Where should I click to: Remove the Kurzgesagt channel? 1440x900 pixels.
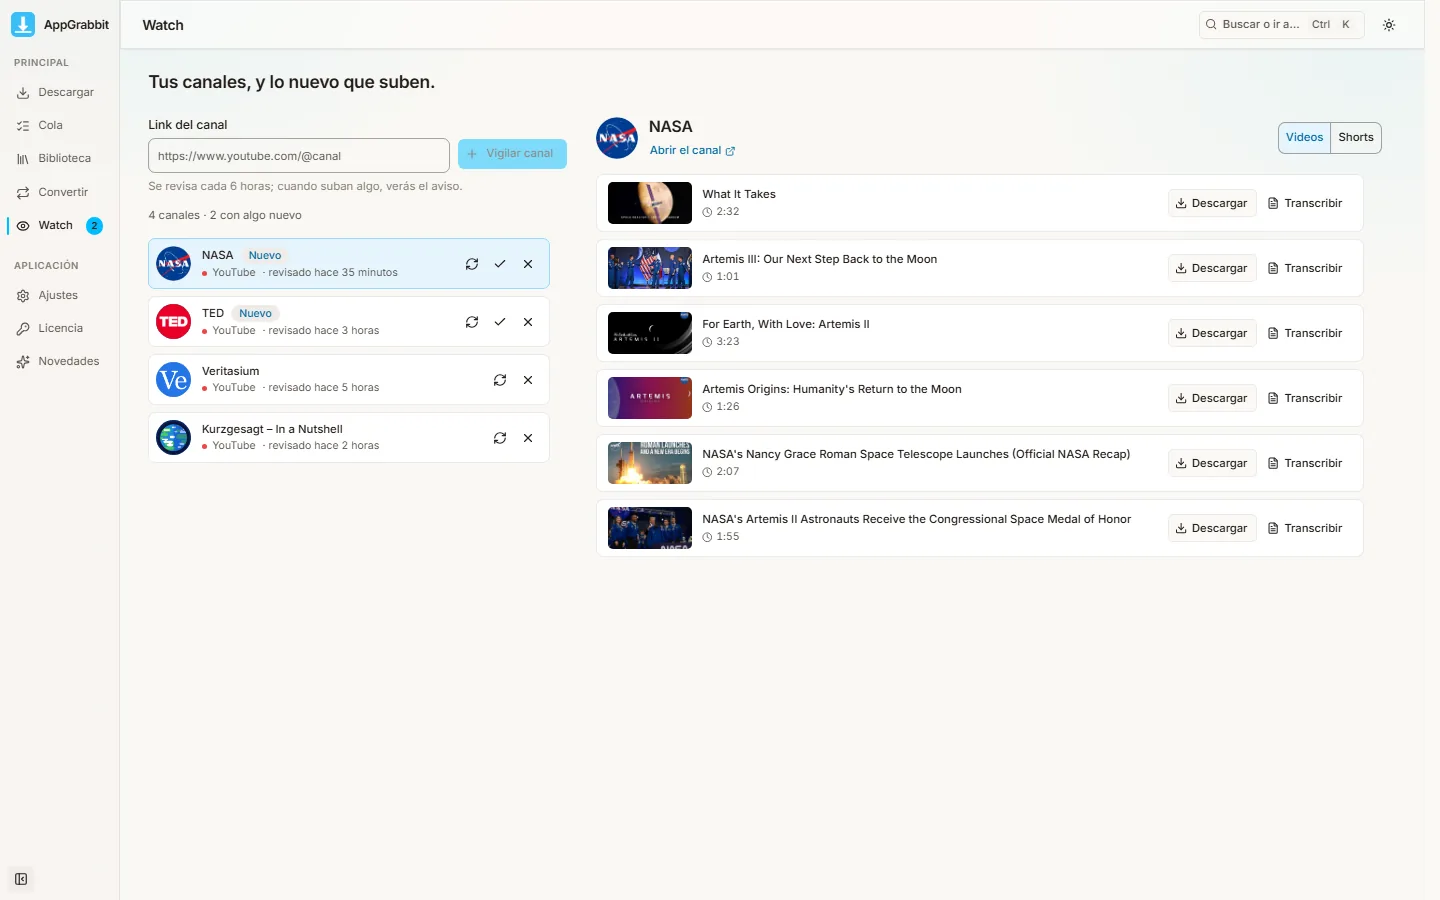click(528, 438)
